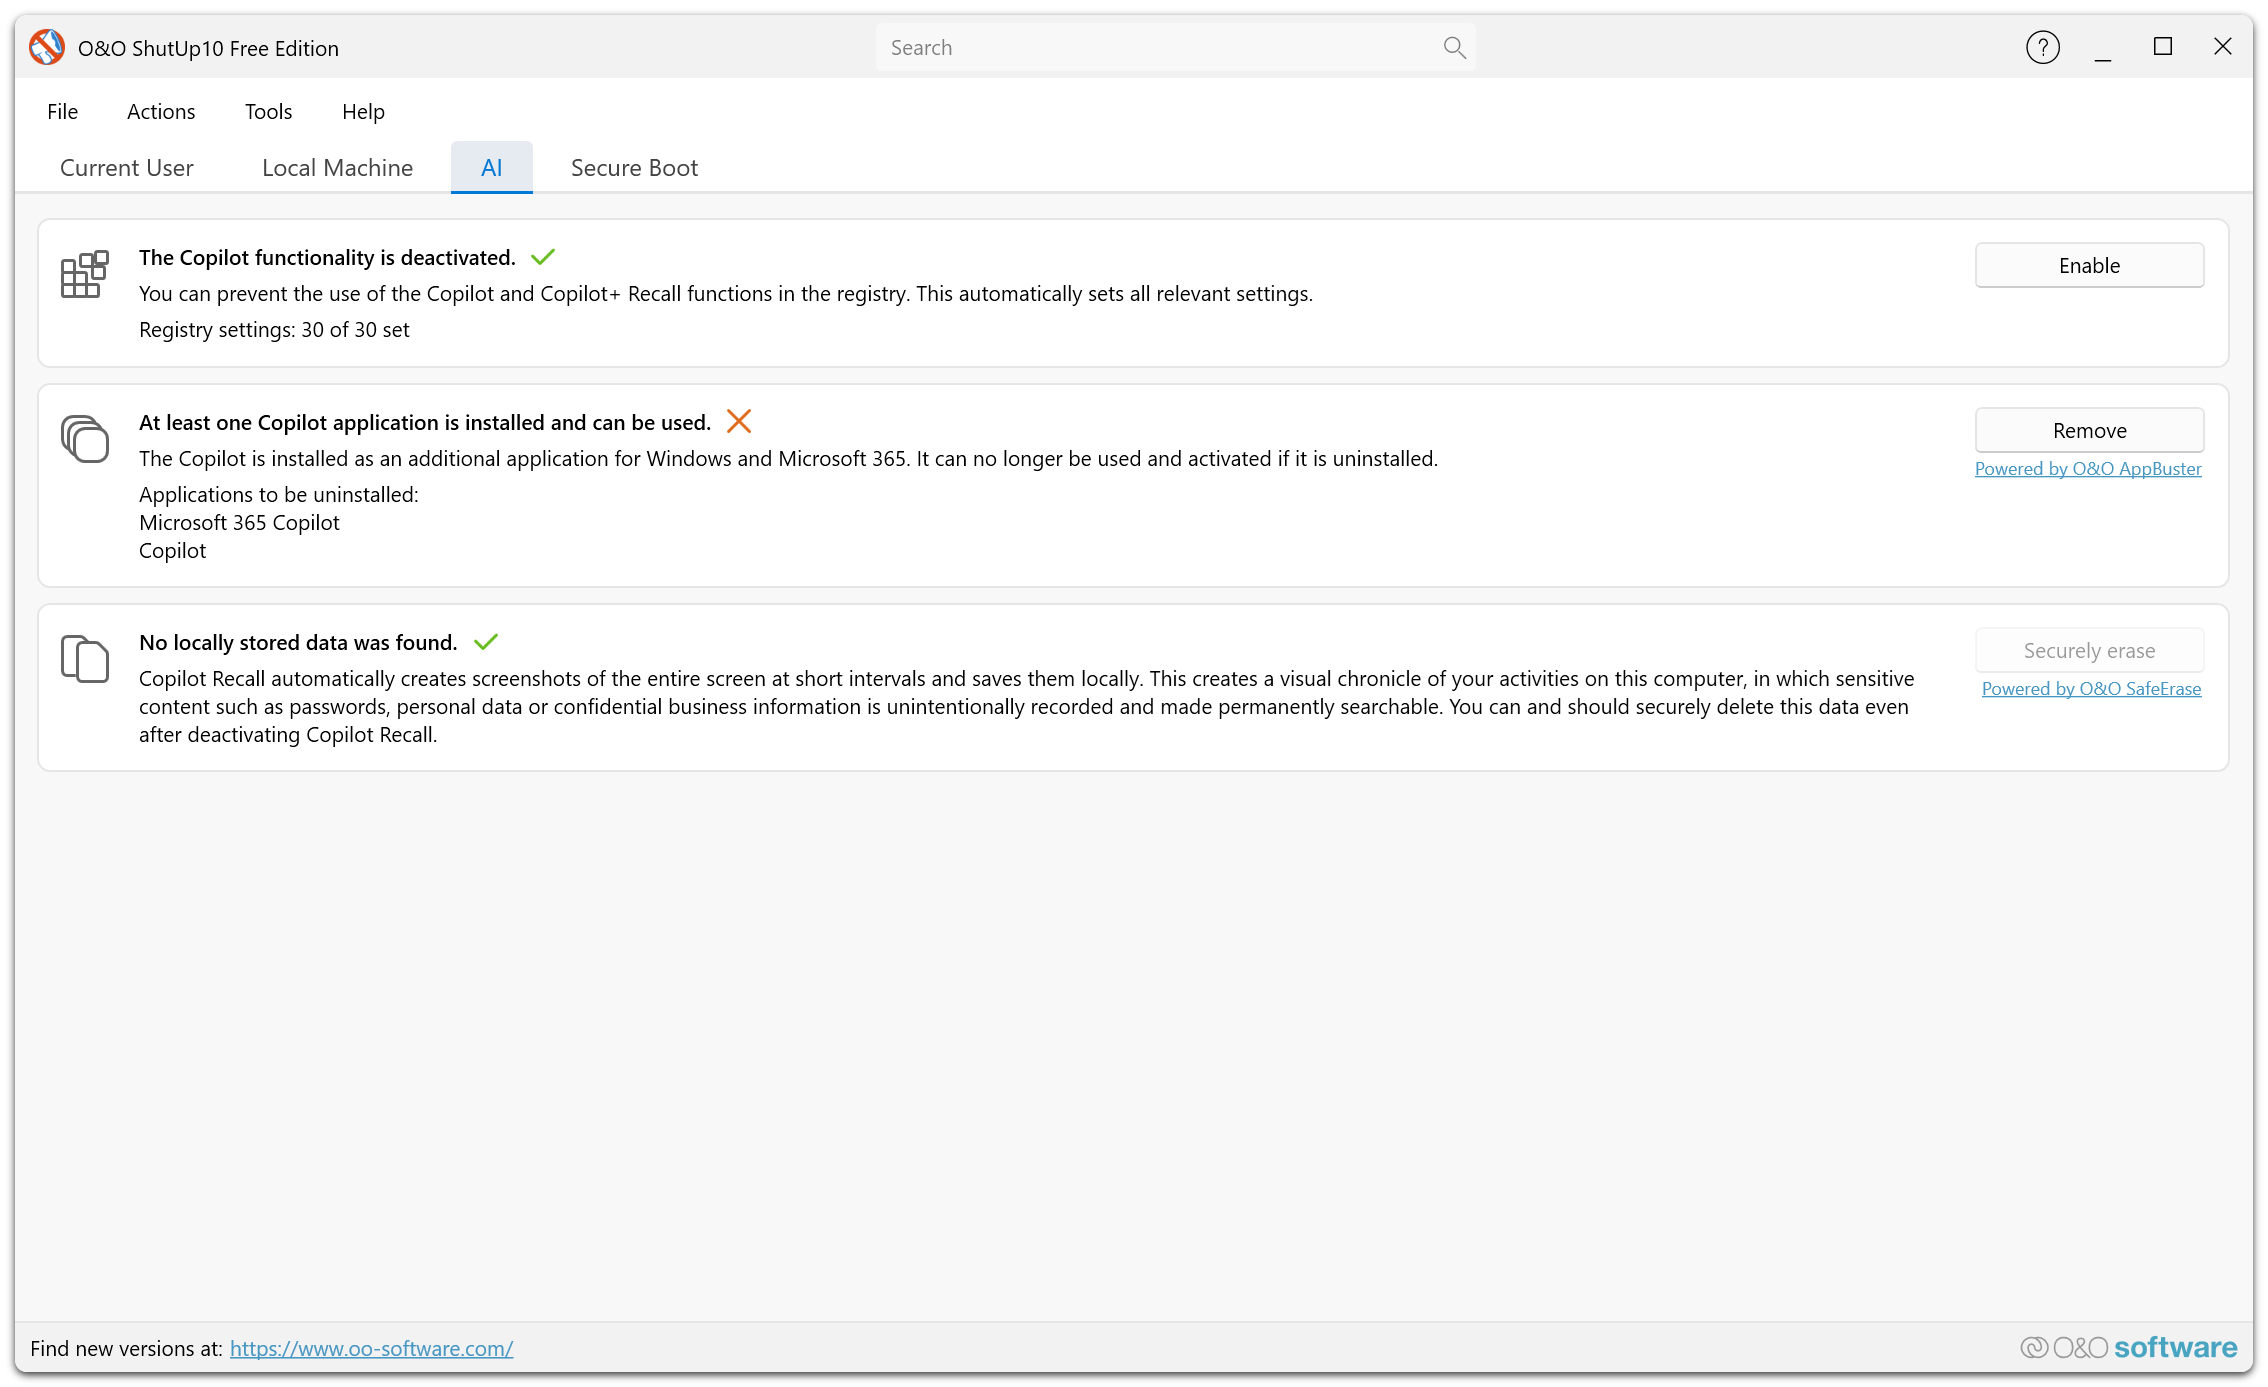Click text 'Applications to be uninstalled:'
Screen dimensions: 2268x1387
(279, 494)
